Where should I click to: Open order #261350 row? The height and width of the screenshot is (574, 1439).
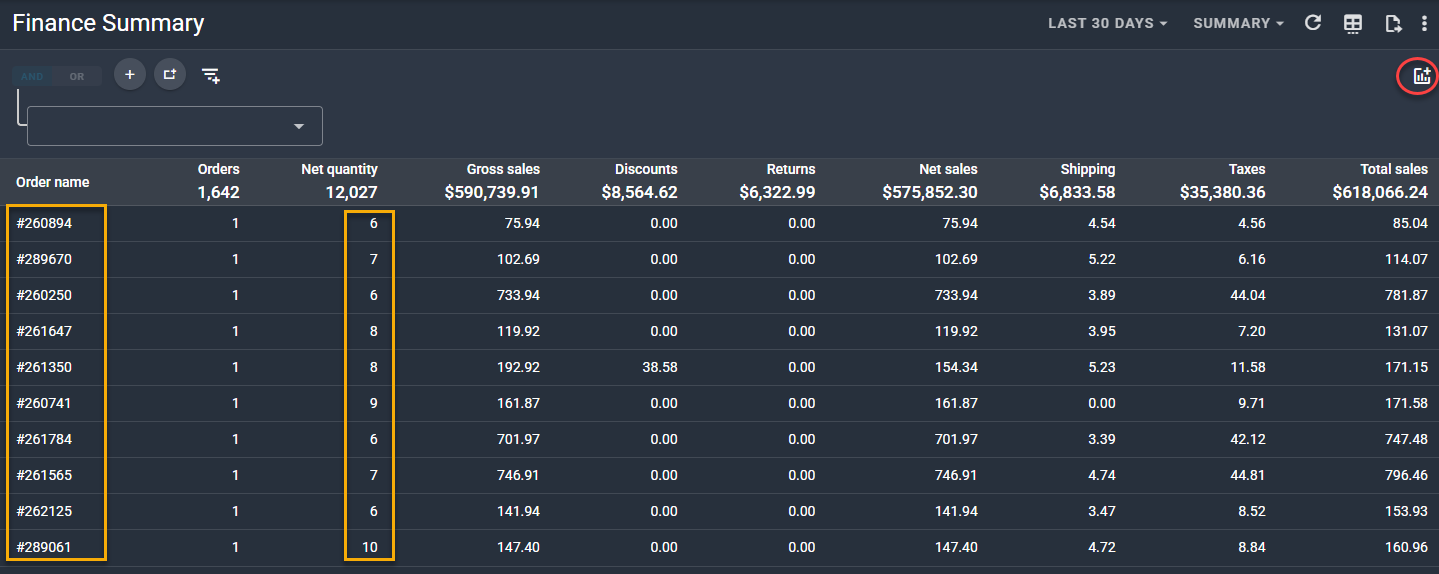point(45,367)
